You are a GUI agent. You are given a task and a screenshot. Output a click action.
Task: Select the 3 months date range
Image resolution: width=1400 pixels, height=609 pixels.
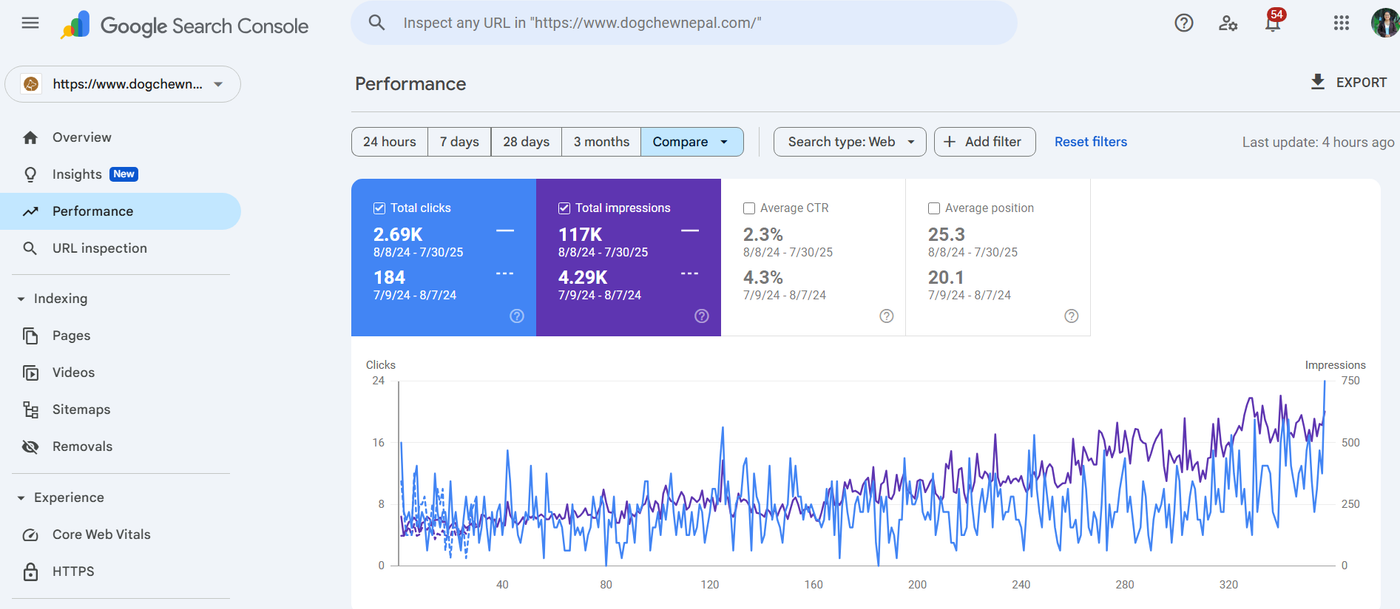(x=601, y=142)
